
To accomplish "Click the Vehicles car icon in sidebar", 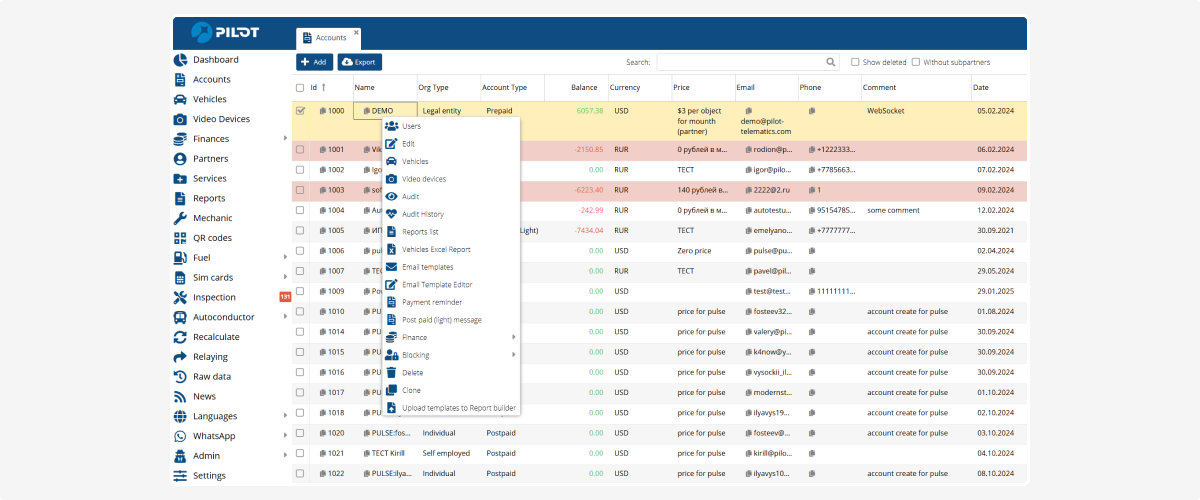I will 180,99.
